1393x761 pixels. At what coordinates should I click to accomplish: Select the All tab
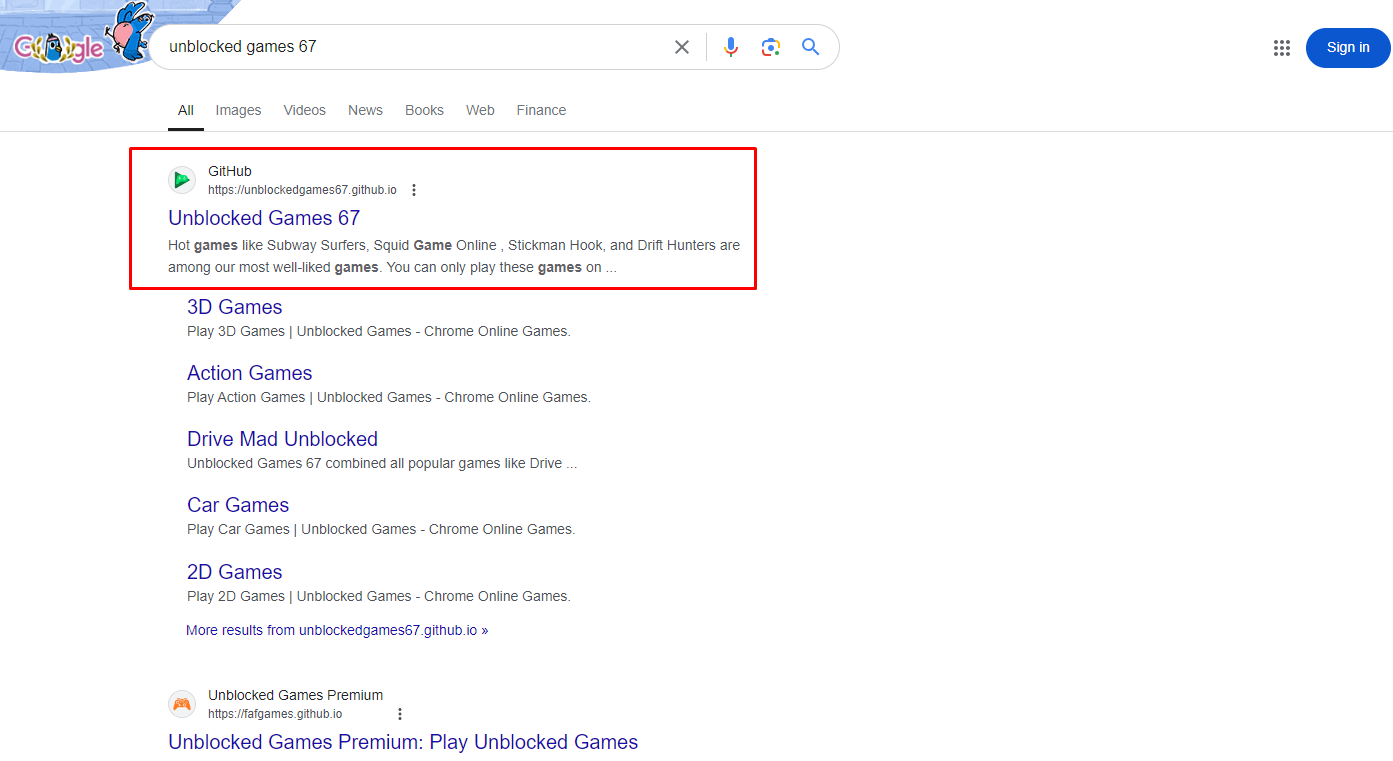186,110
